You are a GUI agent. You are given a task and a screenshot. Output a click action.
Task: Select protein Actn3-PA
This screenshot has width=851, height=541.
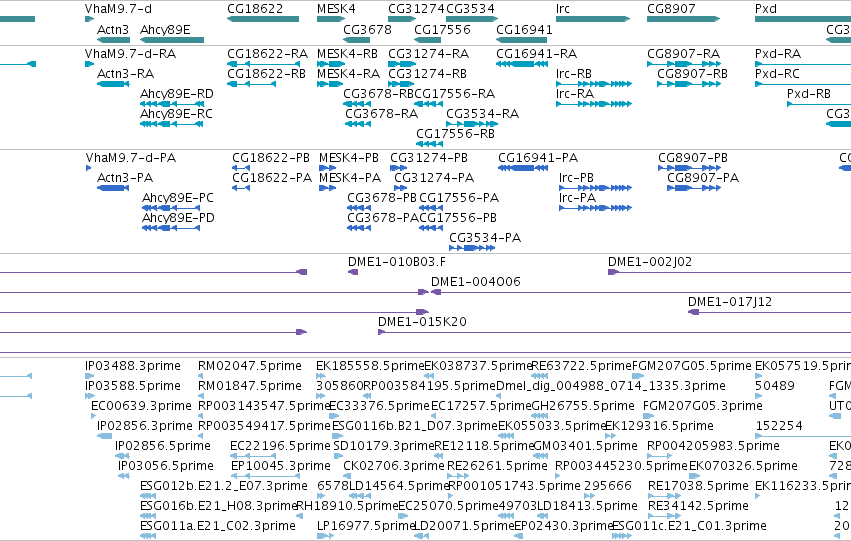coord(113,188)
